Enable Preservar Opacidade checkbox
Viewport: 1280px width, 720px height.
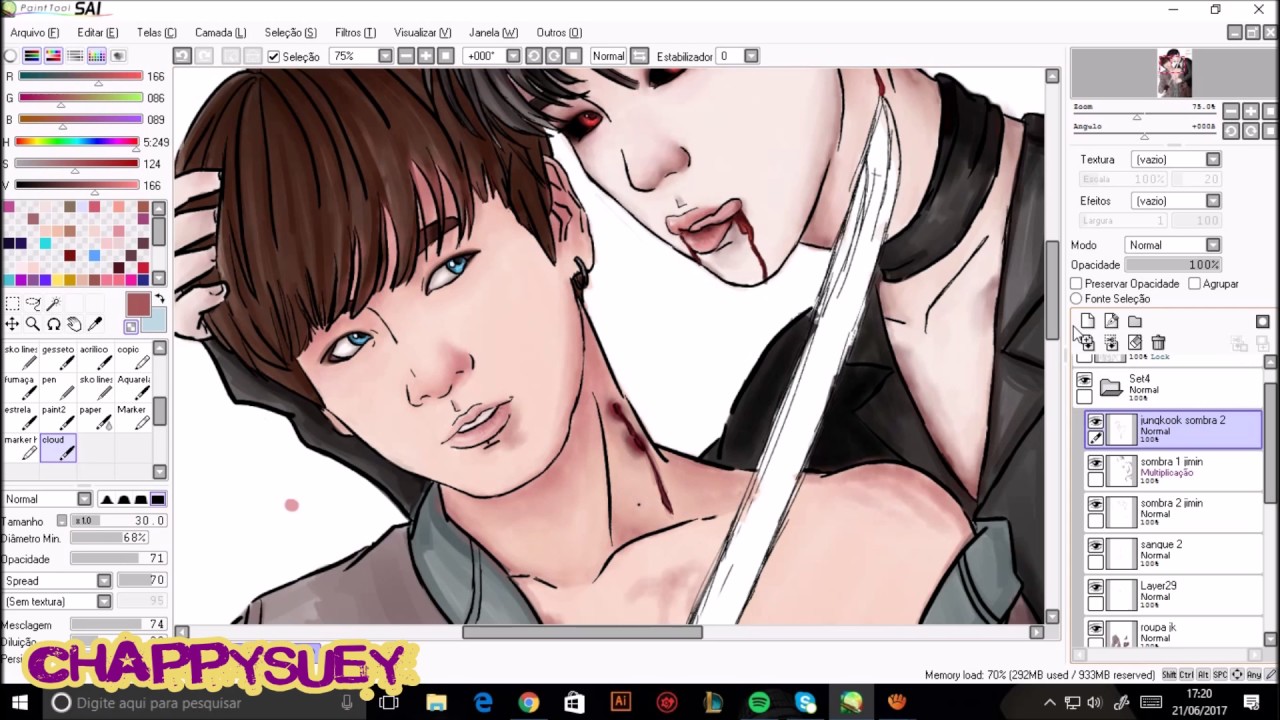click(x=1076, y=284)
